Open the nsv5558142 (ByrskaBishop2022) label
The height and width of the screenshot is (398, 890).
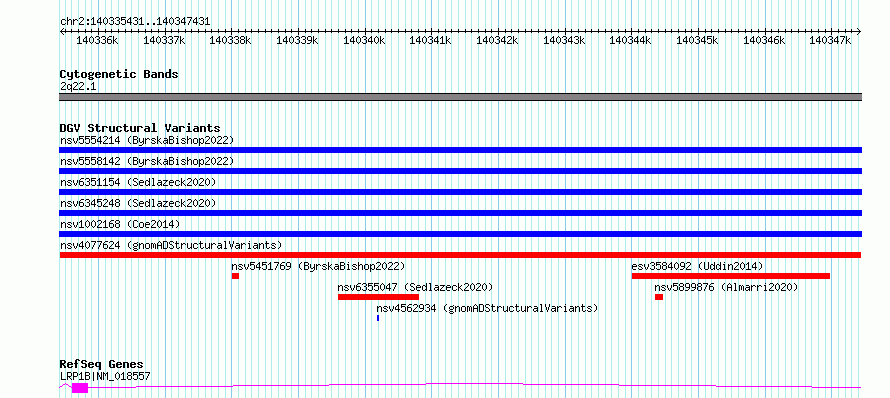pyautogui.click(x=147, y=161)
